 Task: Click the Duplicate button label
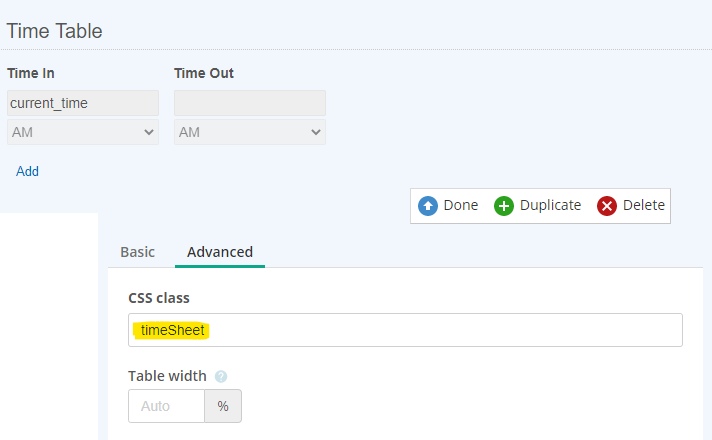tap(550, 205)
